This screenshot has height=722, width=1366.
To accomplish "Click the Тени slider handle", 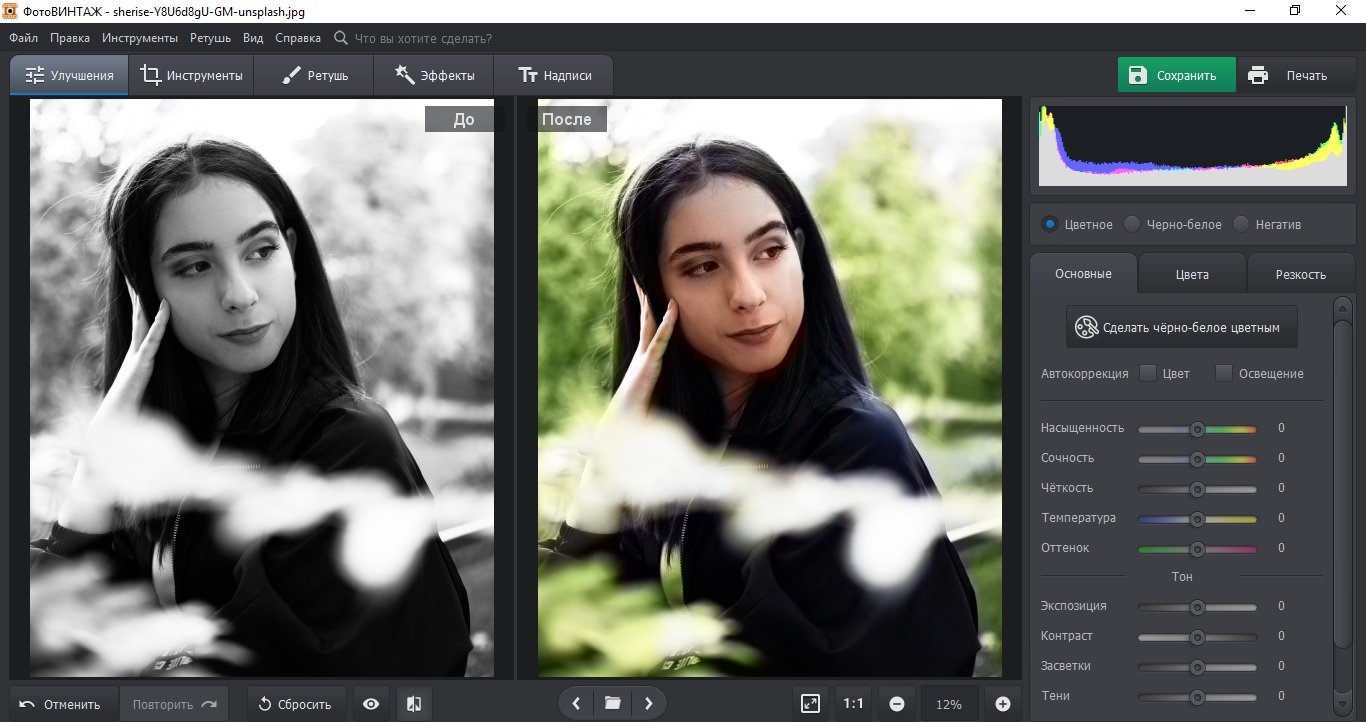I will click(x=1197, y=697).
